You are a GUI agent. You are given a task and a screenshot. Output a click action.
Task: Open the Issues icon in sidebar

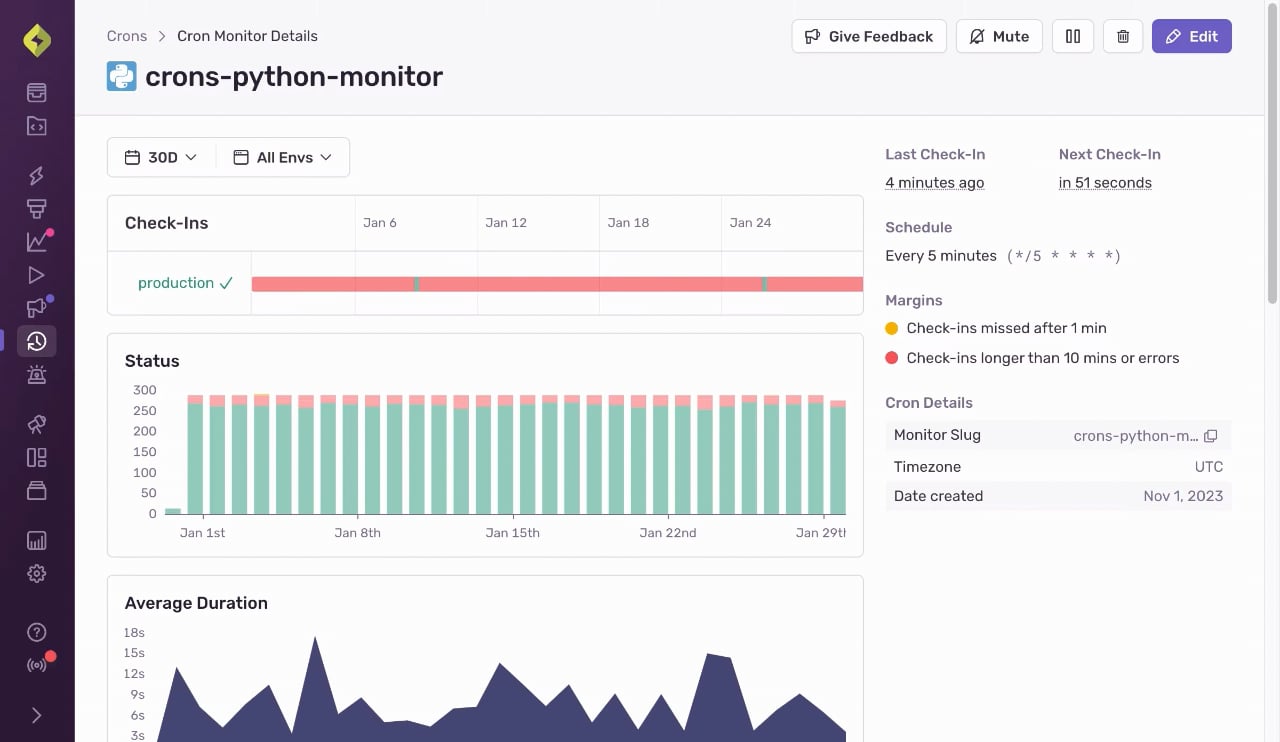click(x=37, y=93)
